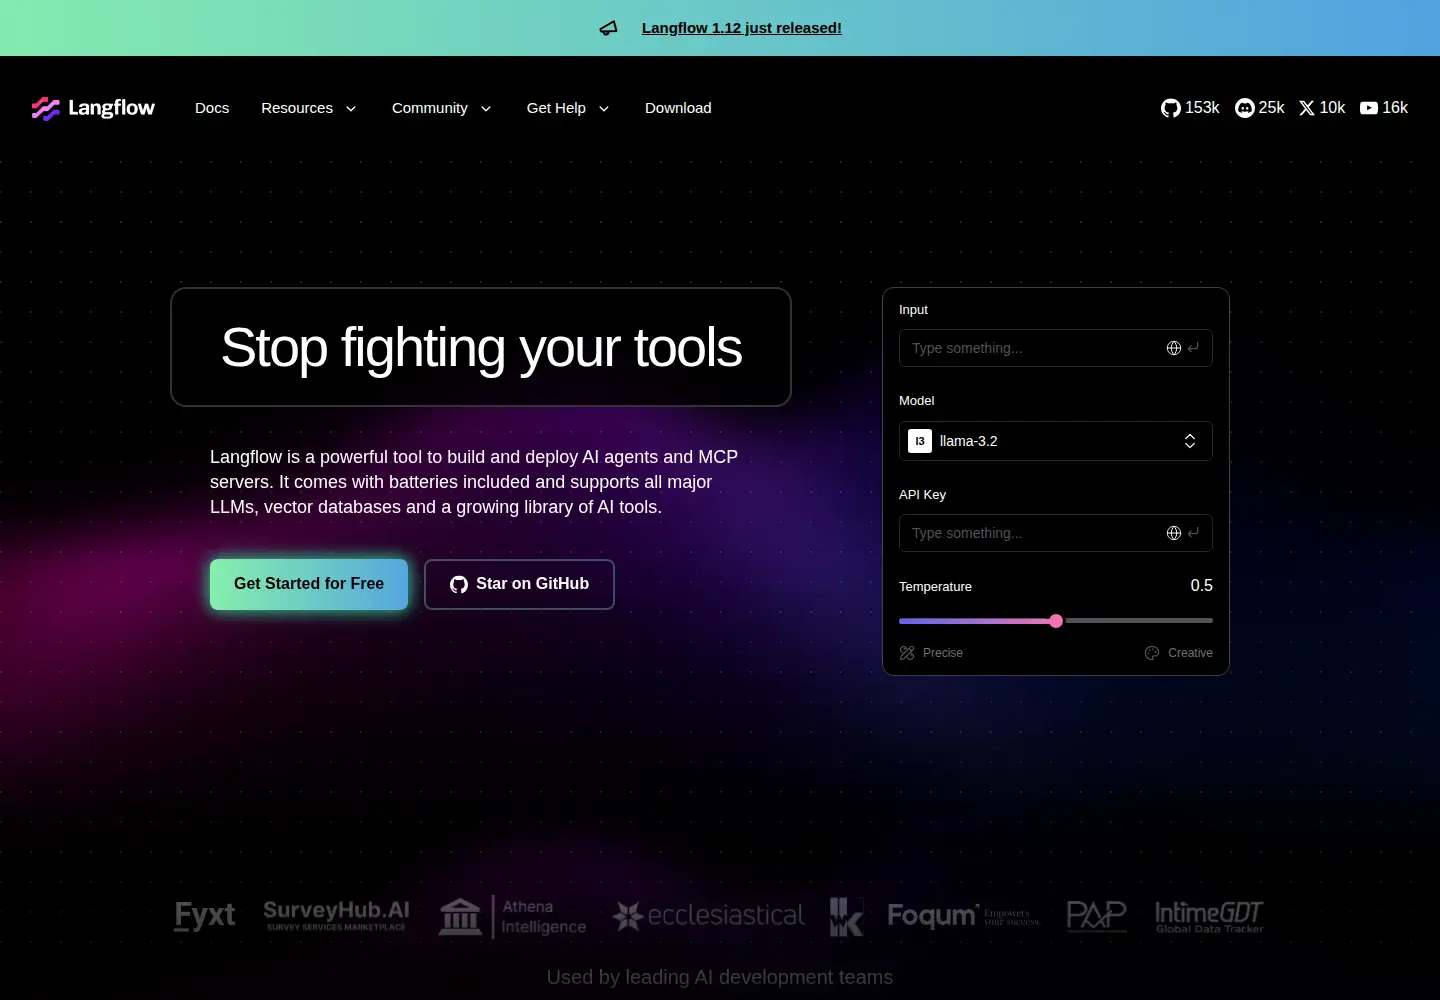
Task: Click the globe icon in the API Key field
Action: pos(1174,533)
